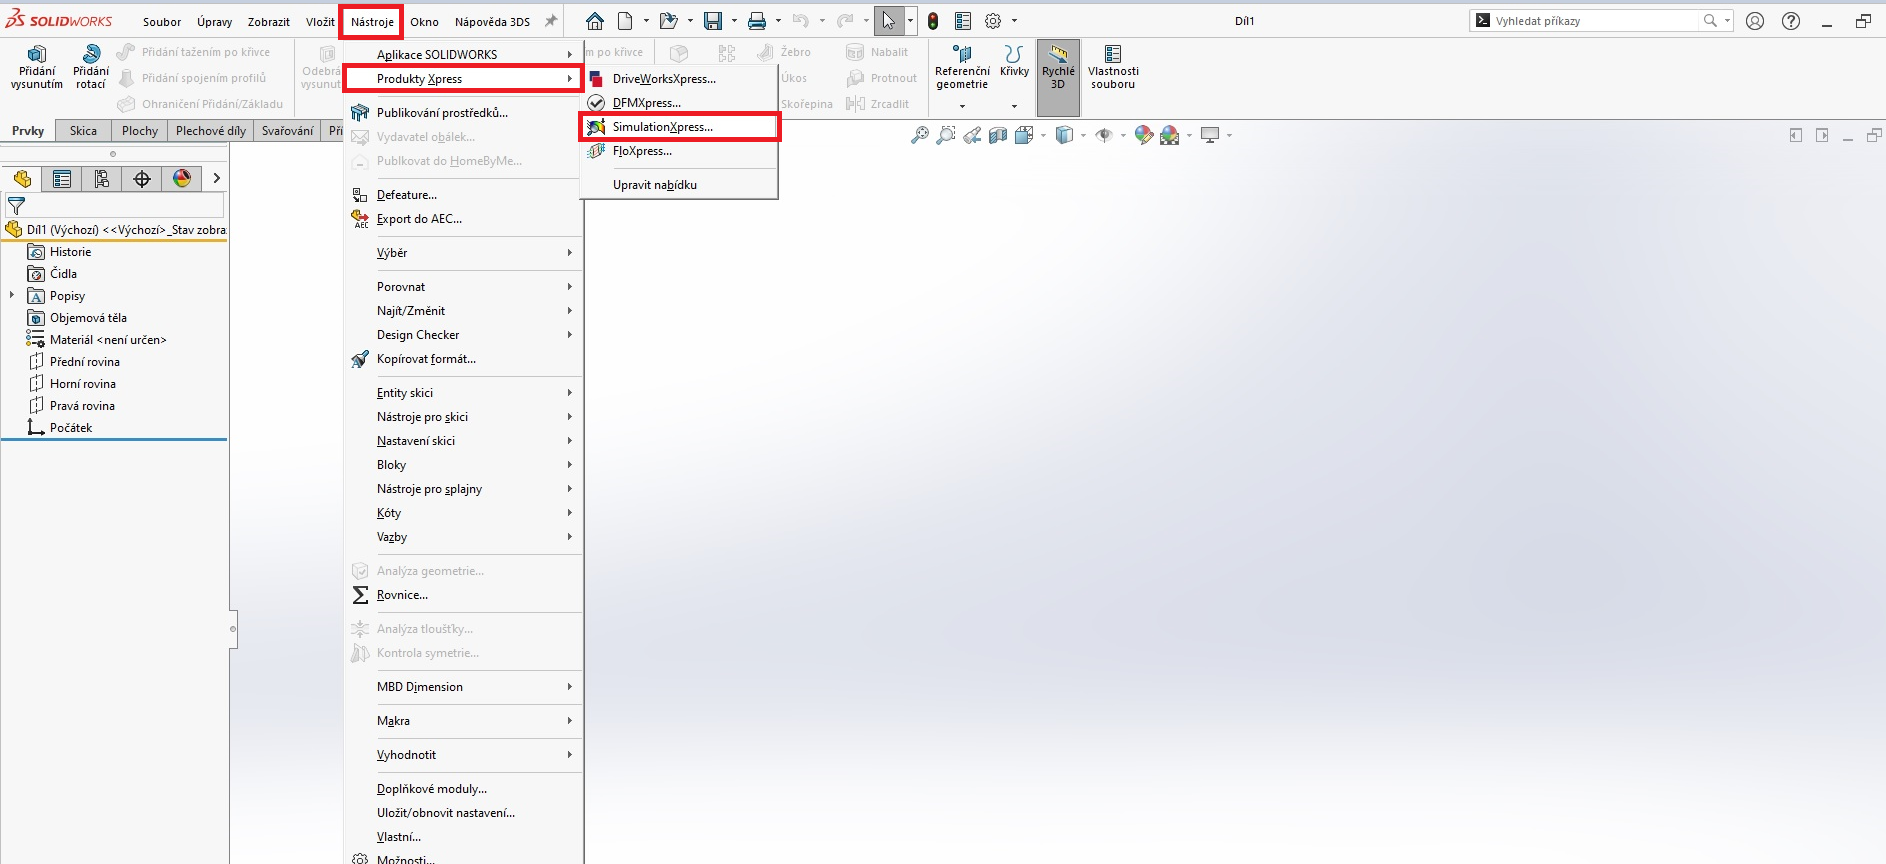This screenshot has height=864, width=1886.
Task: Open the Zobrazit menu
Action: 269,22
